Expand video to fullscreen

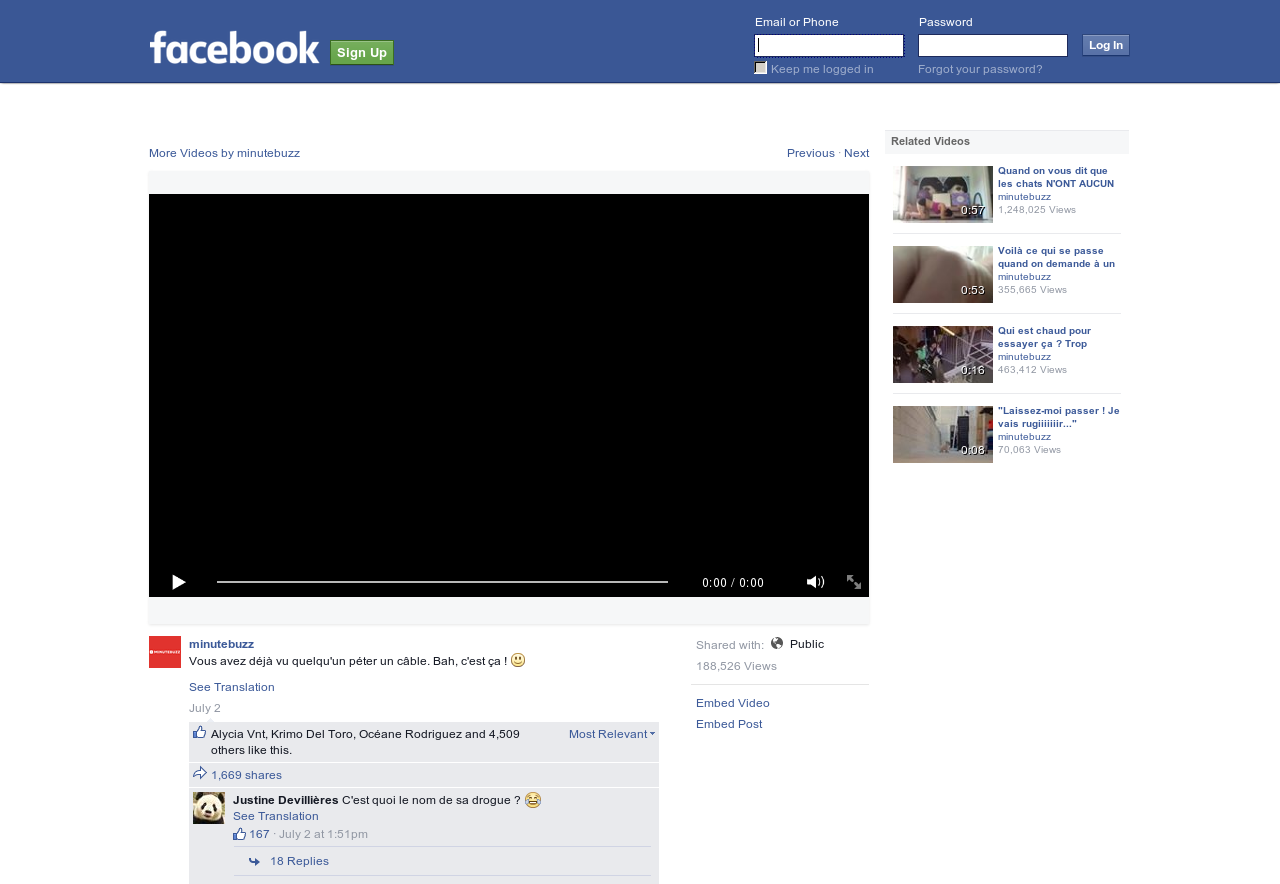tap(854, 582)
